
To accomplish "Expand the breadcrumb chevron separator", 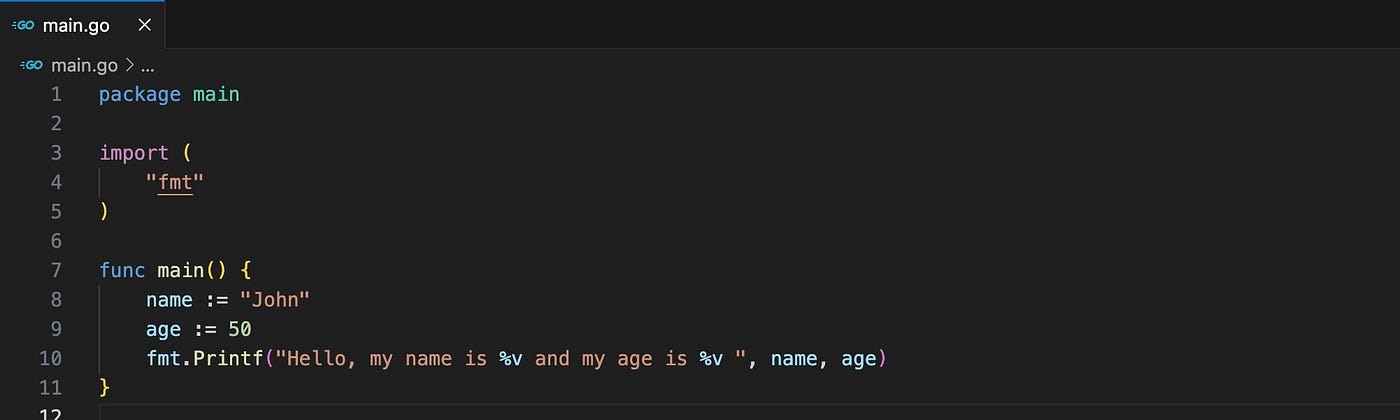I will (129, 66).
